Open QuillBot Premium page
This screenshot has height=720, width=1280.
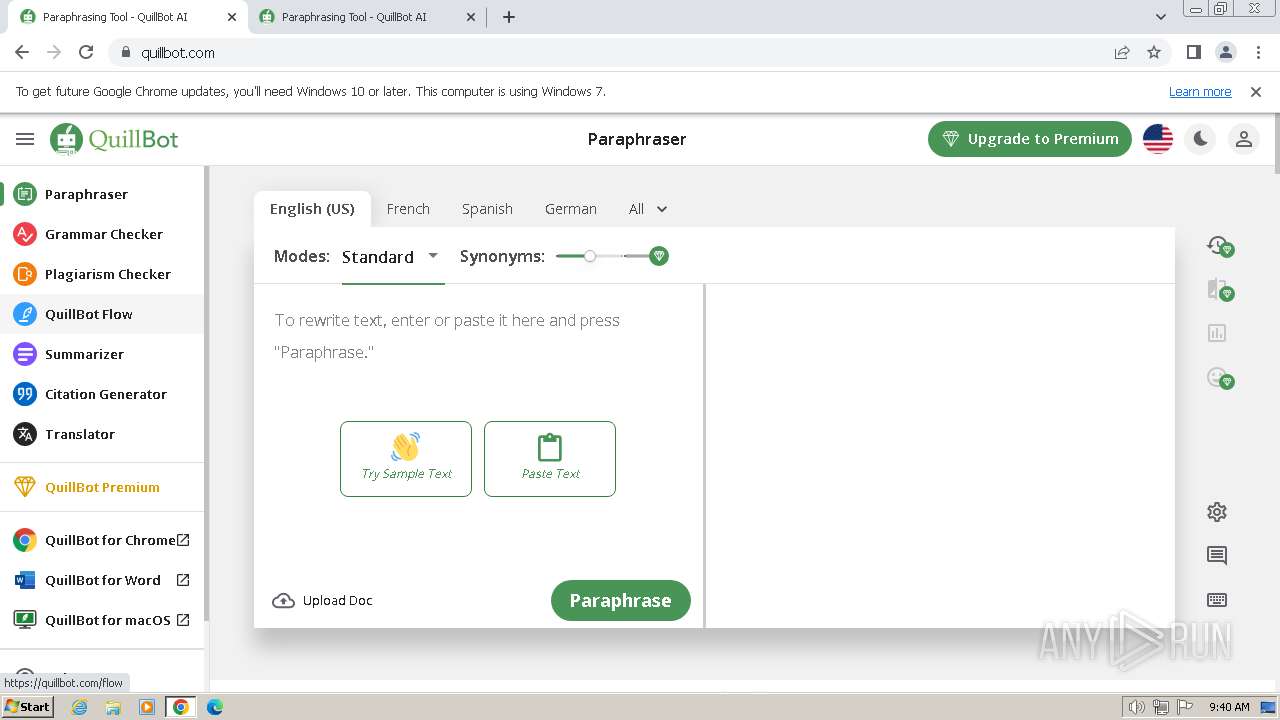102,487
